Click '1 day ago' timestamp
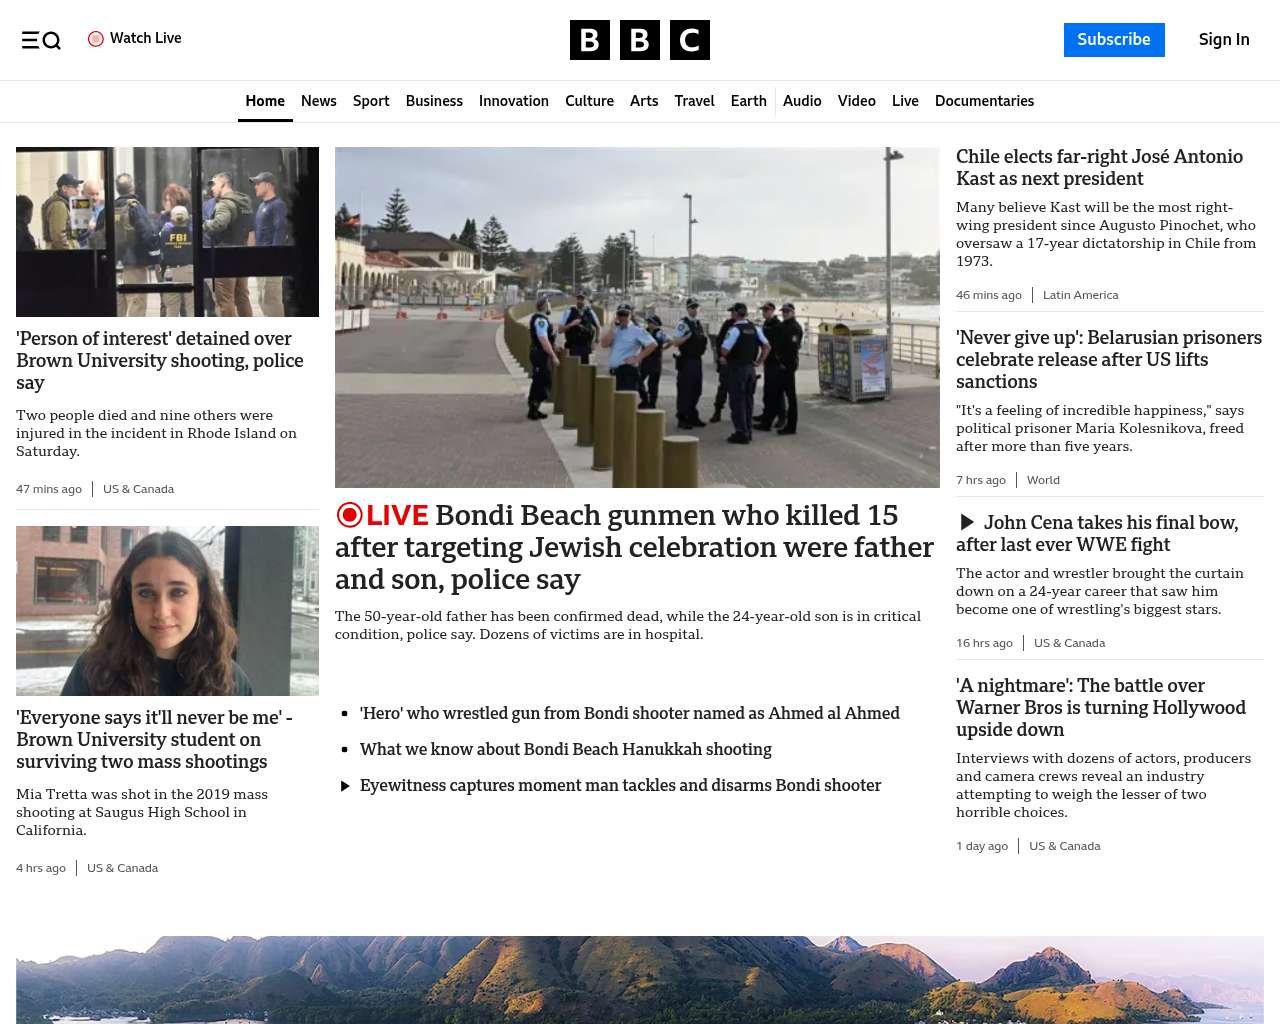1280x1024 pixels. coord(982,846)
